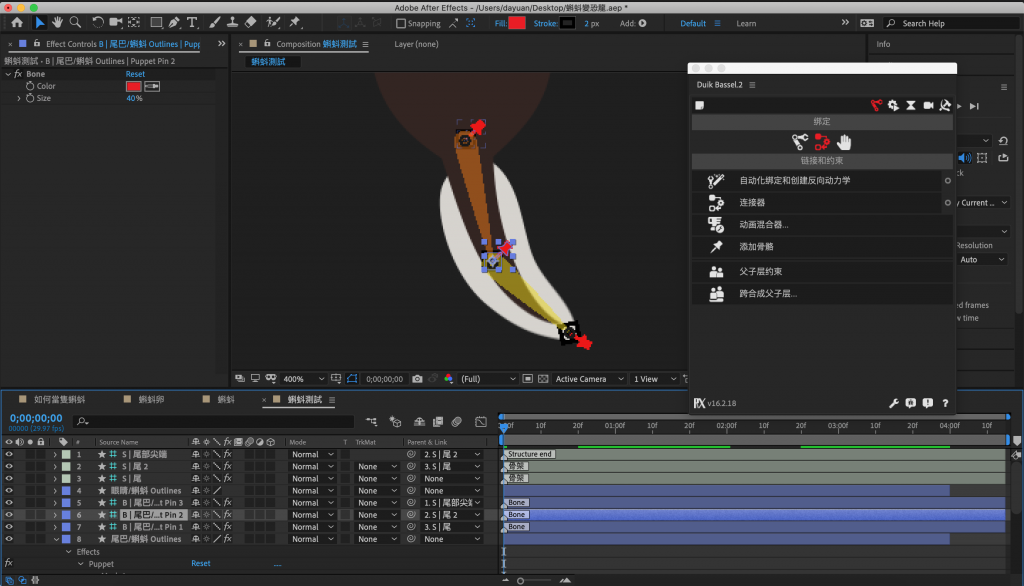Click Color eyedropper in Effect Controls
This screenshot has width=1024, height=586.
pyautogui.click(x=152, y=86)
